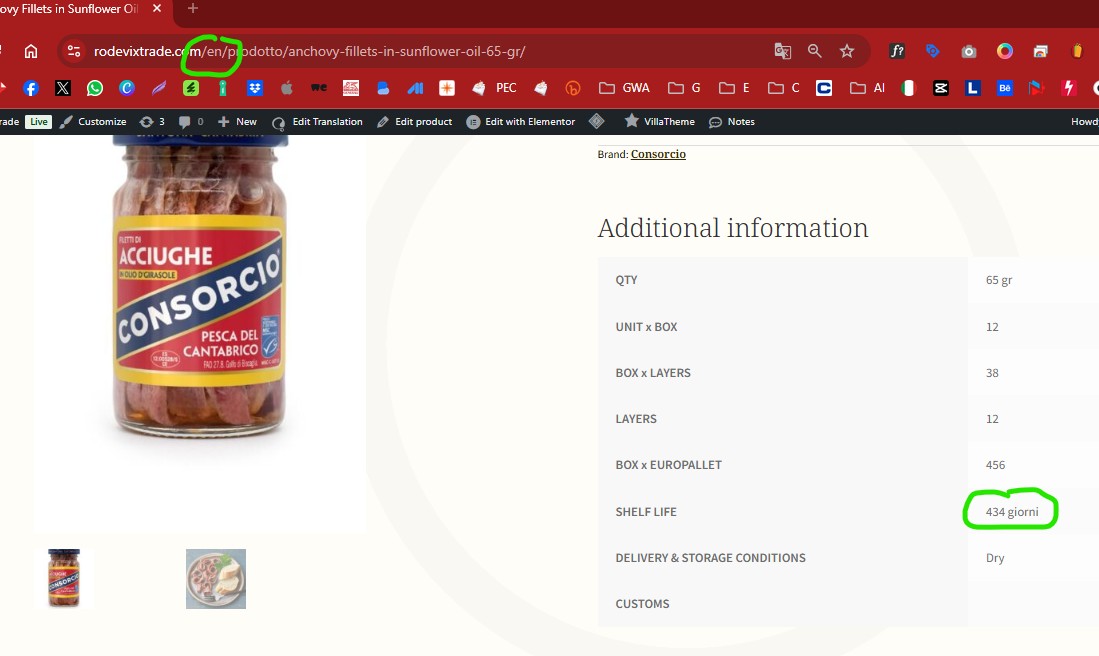
Task: Click the 'SHELF LIFE' row label
Action: (x=646, y=512)
